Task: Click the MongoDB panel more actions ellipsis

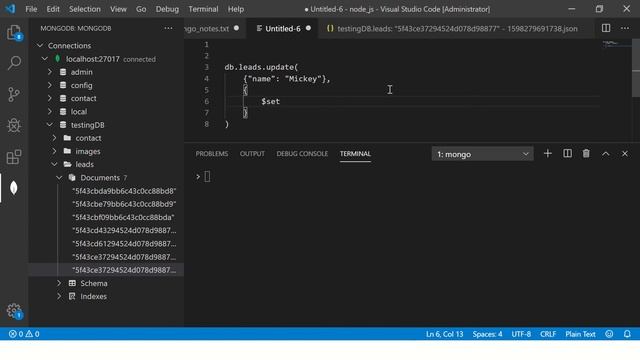Action: (169, 28)
